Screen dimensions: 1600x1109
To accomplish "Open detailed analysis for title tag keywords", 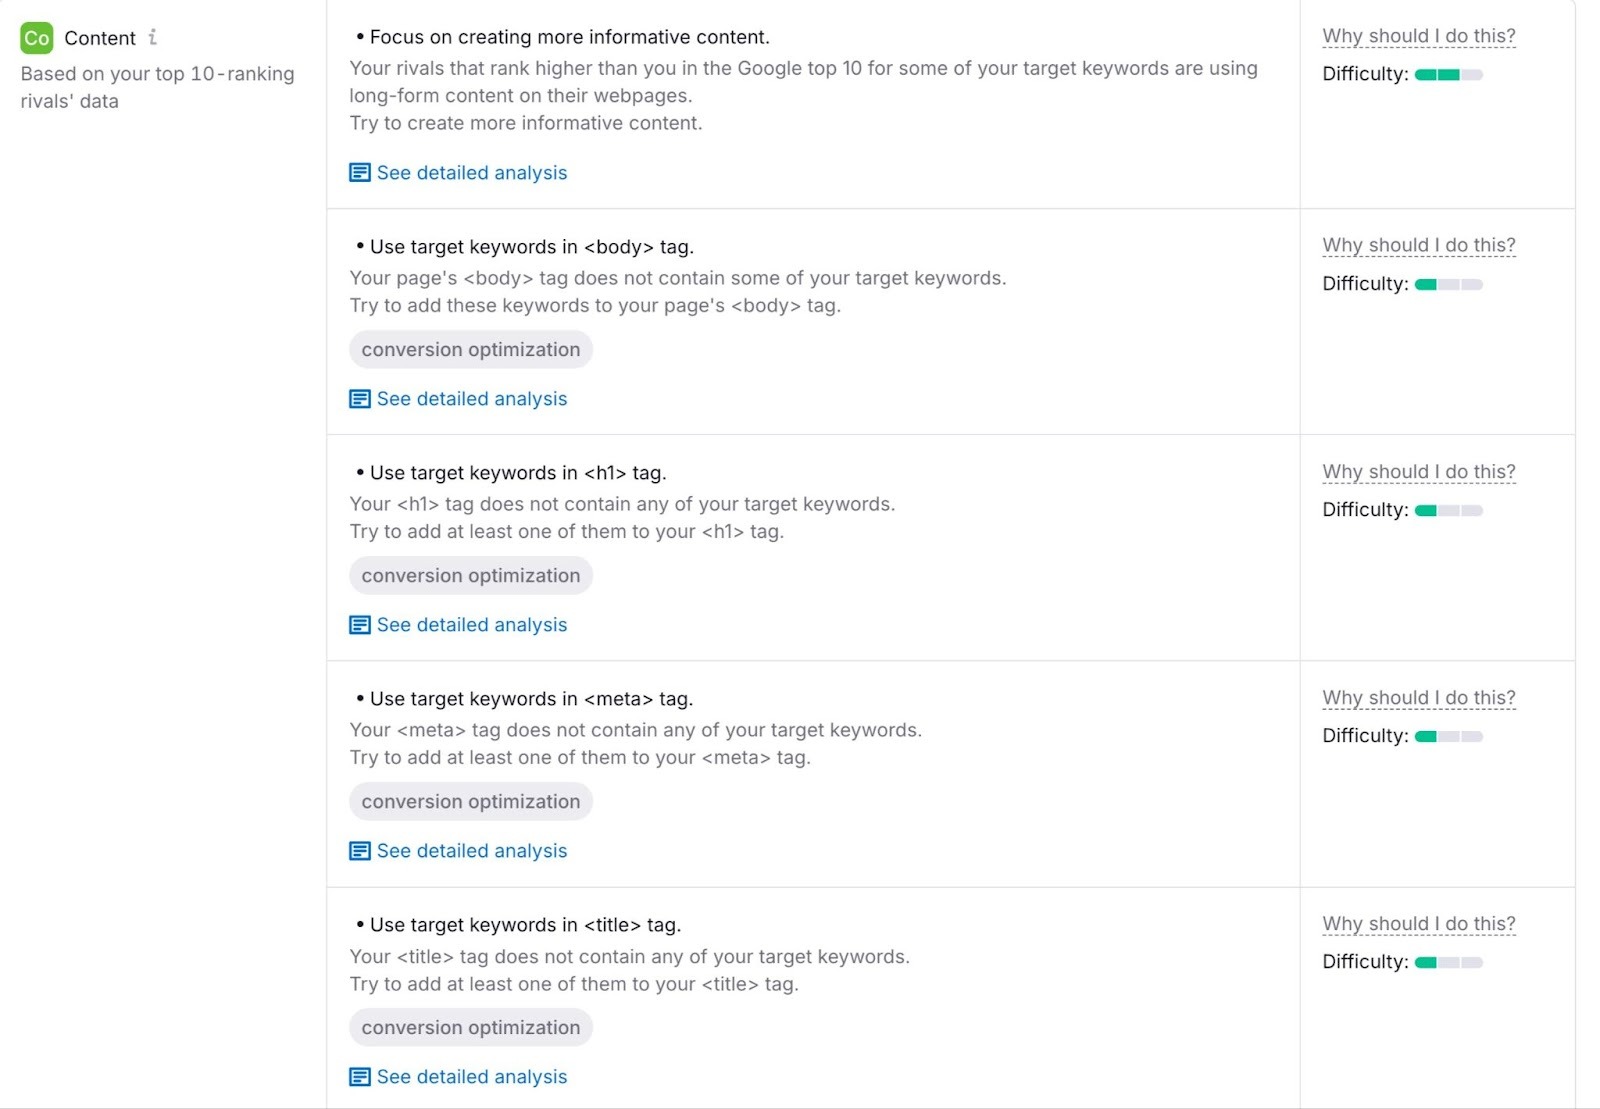I will tap(471, 1077).
